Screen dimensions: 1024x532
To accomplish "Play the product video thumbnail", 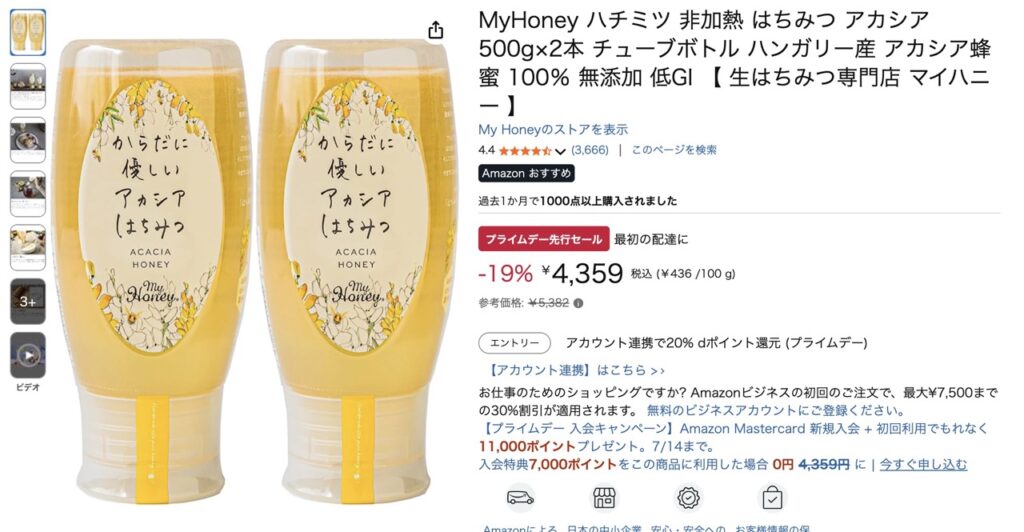I will coord(28,355).
